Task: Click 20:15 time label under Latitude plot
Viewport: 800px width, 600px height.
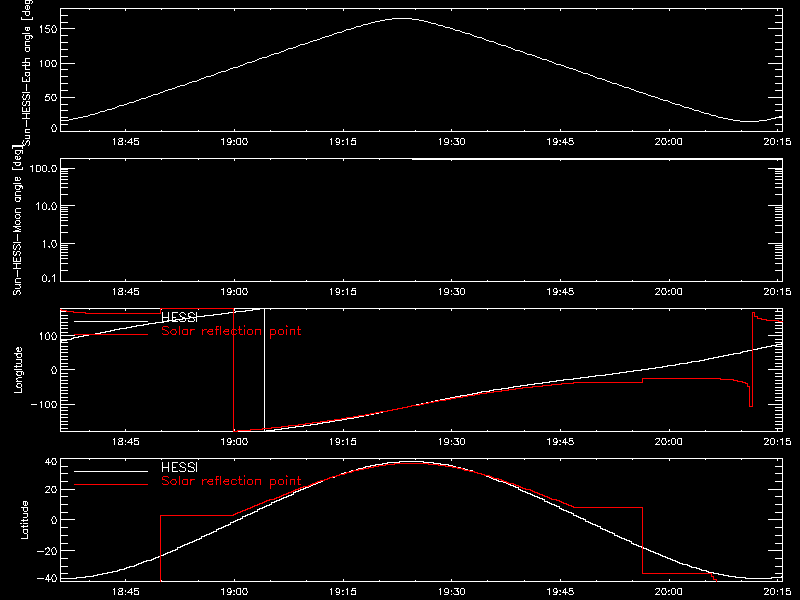Action: [777, 592]
